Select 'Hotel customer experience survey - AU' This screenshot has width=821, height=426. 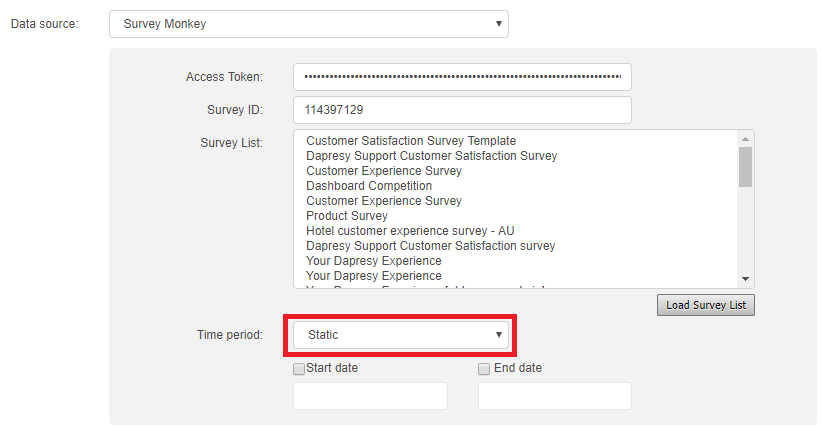click(x=410, y=231)
